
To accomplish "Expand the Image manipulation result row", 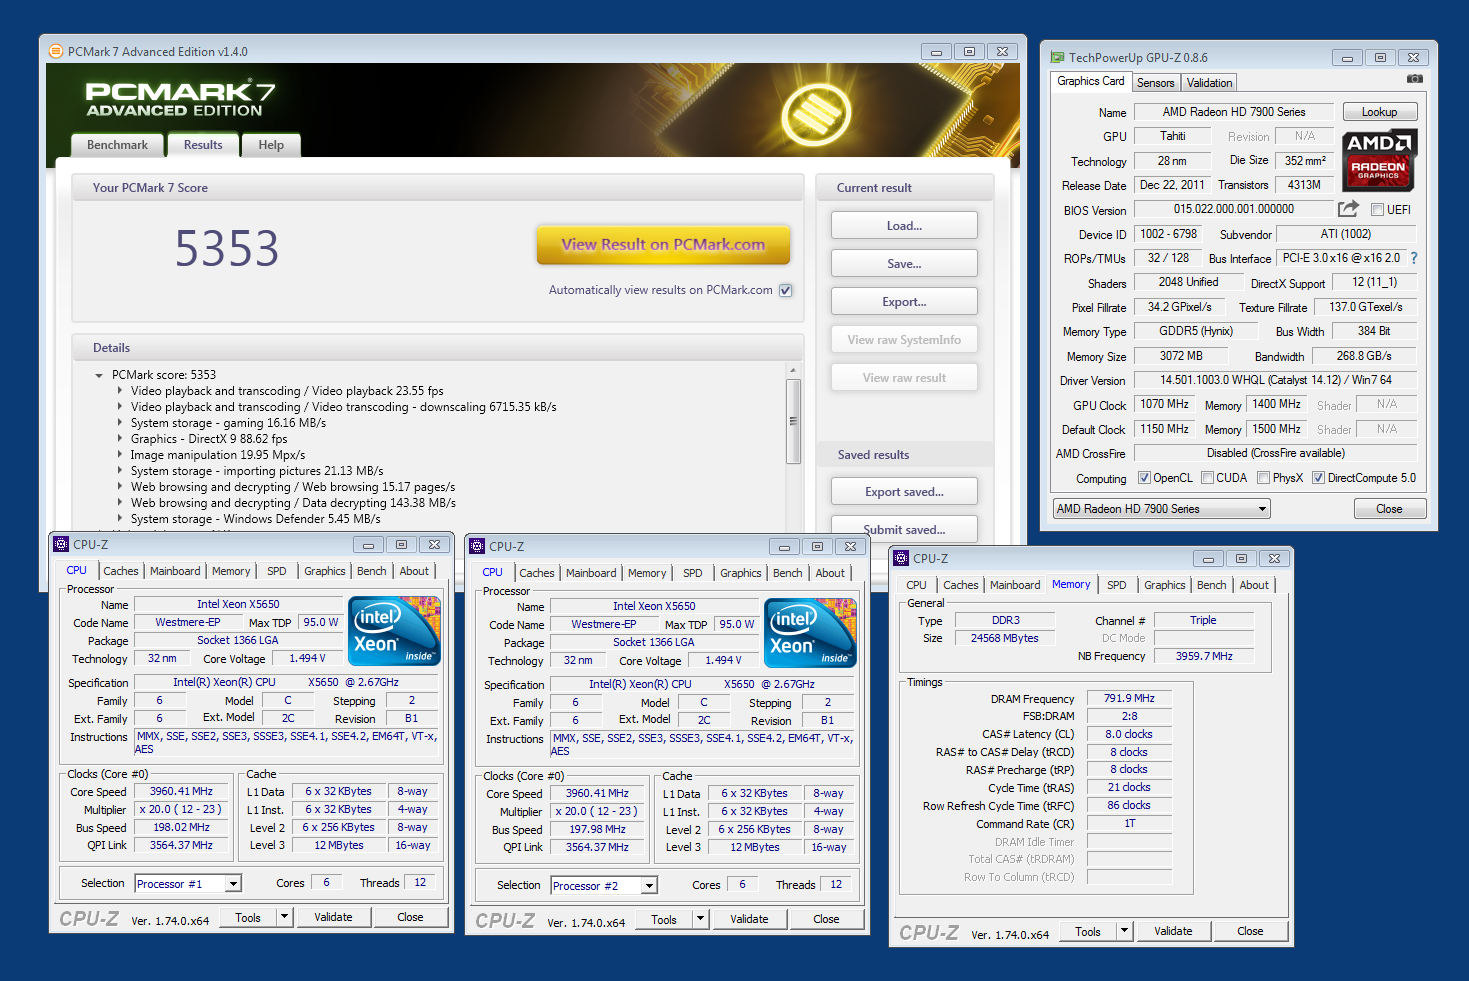I will click(x=120, y=454).
